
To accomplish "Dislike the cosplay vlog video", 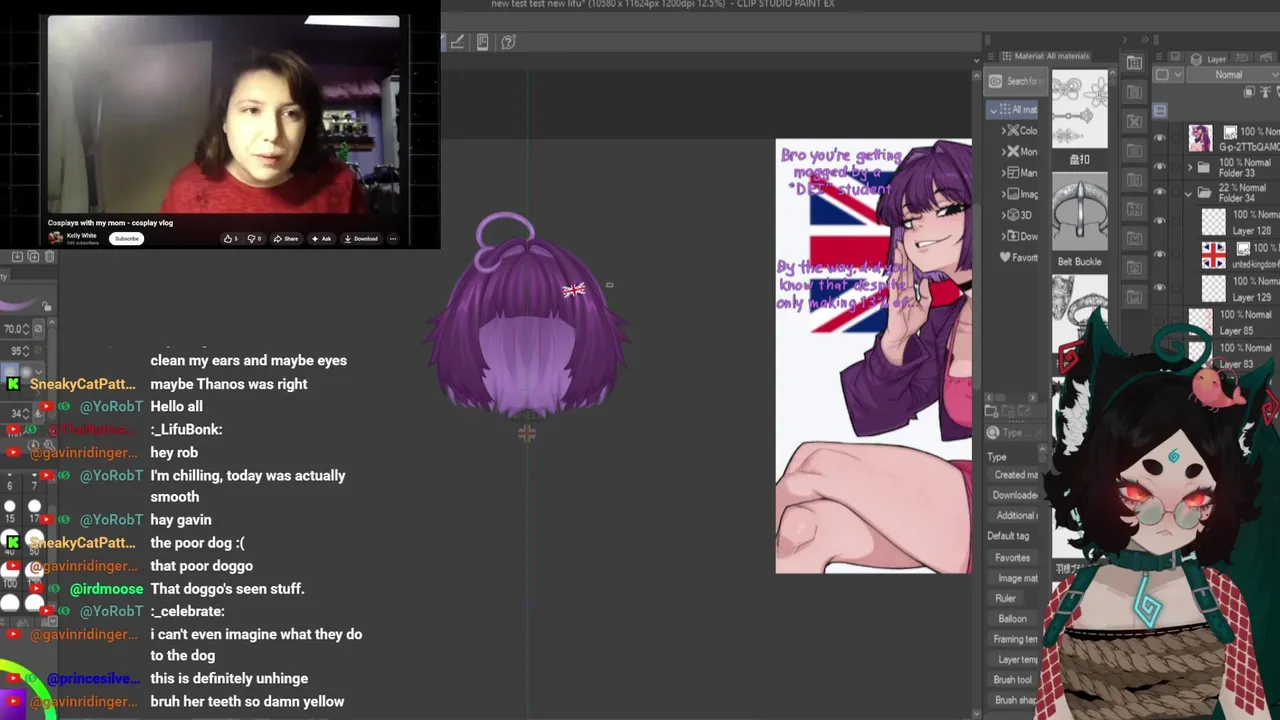I will tap(254, 239).
